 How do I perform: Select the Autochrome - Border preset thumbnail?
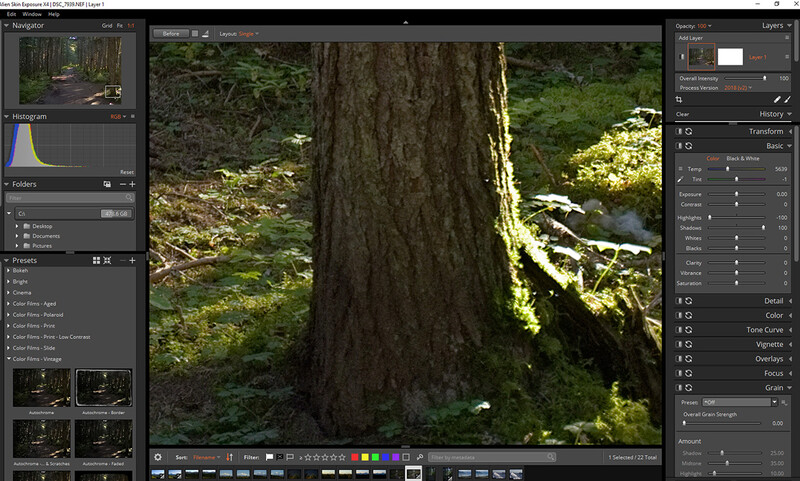(104, 388)
